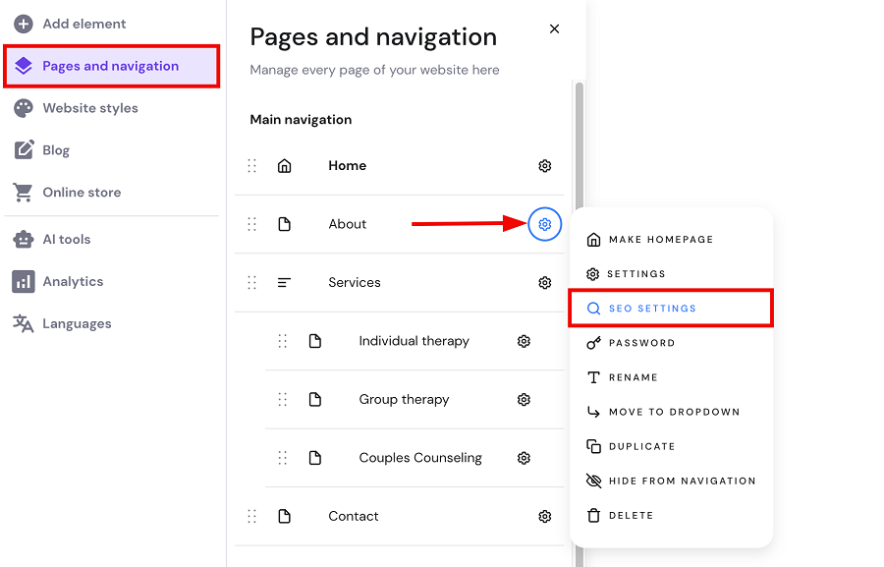
Task: Select Hide from Navigation option
Action: tap(671, 481)
